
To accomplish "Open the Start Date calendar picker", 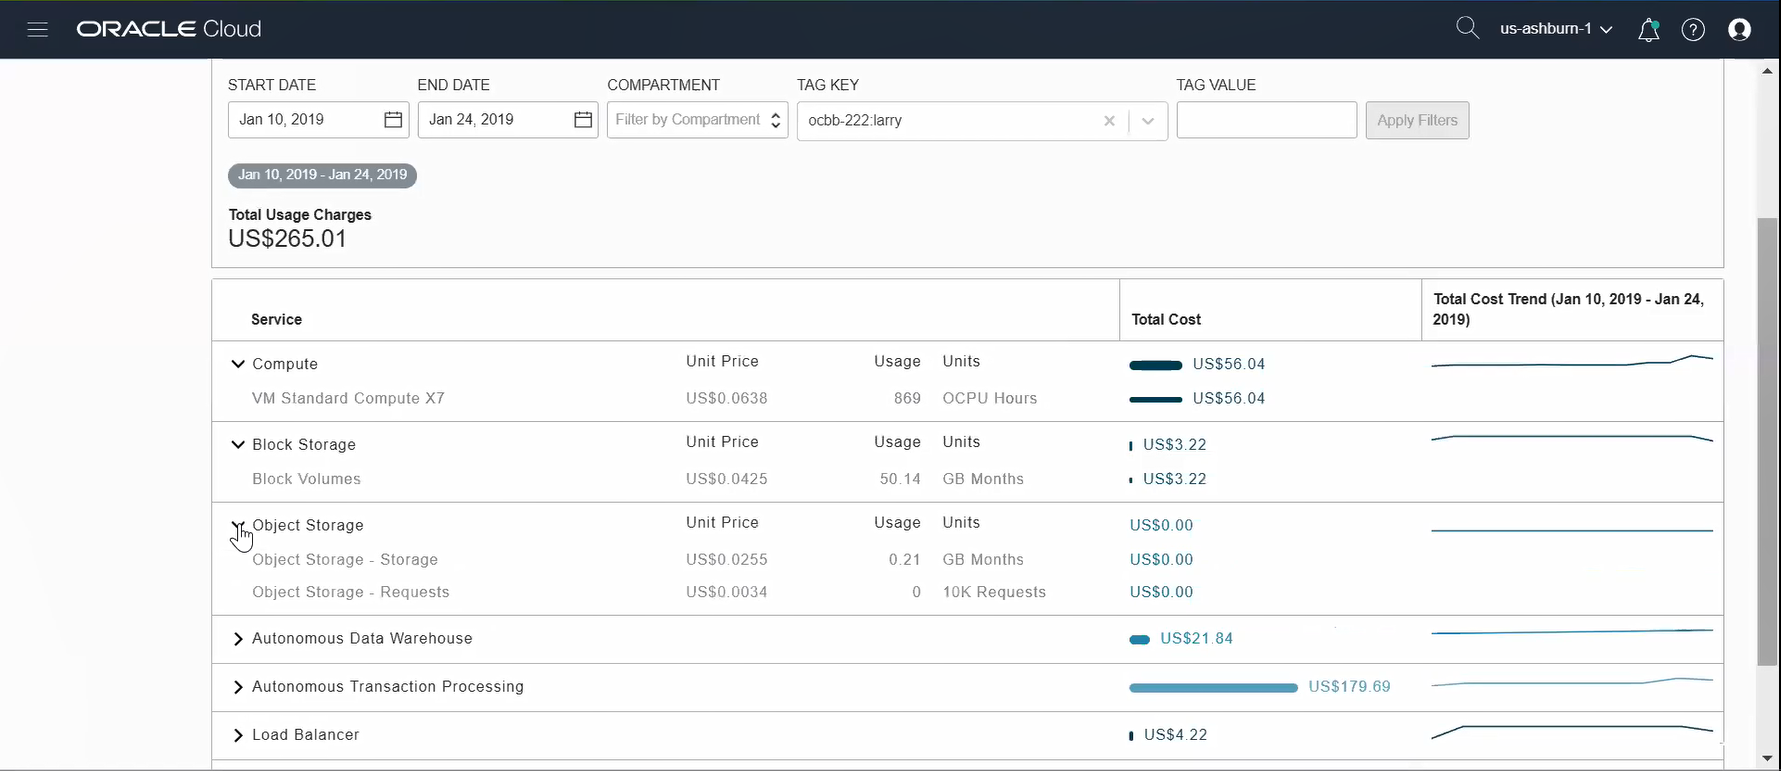I will coord(393,120).
